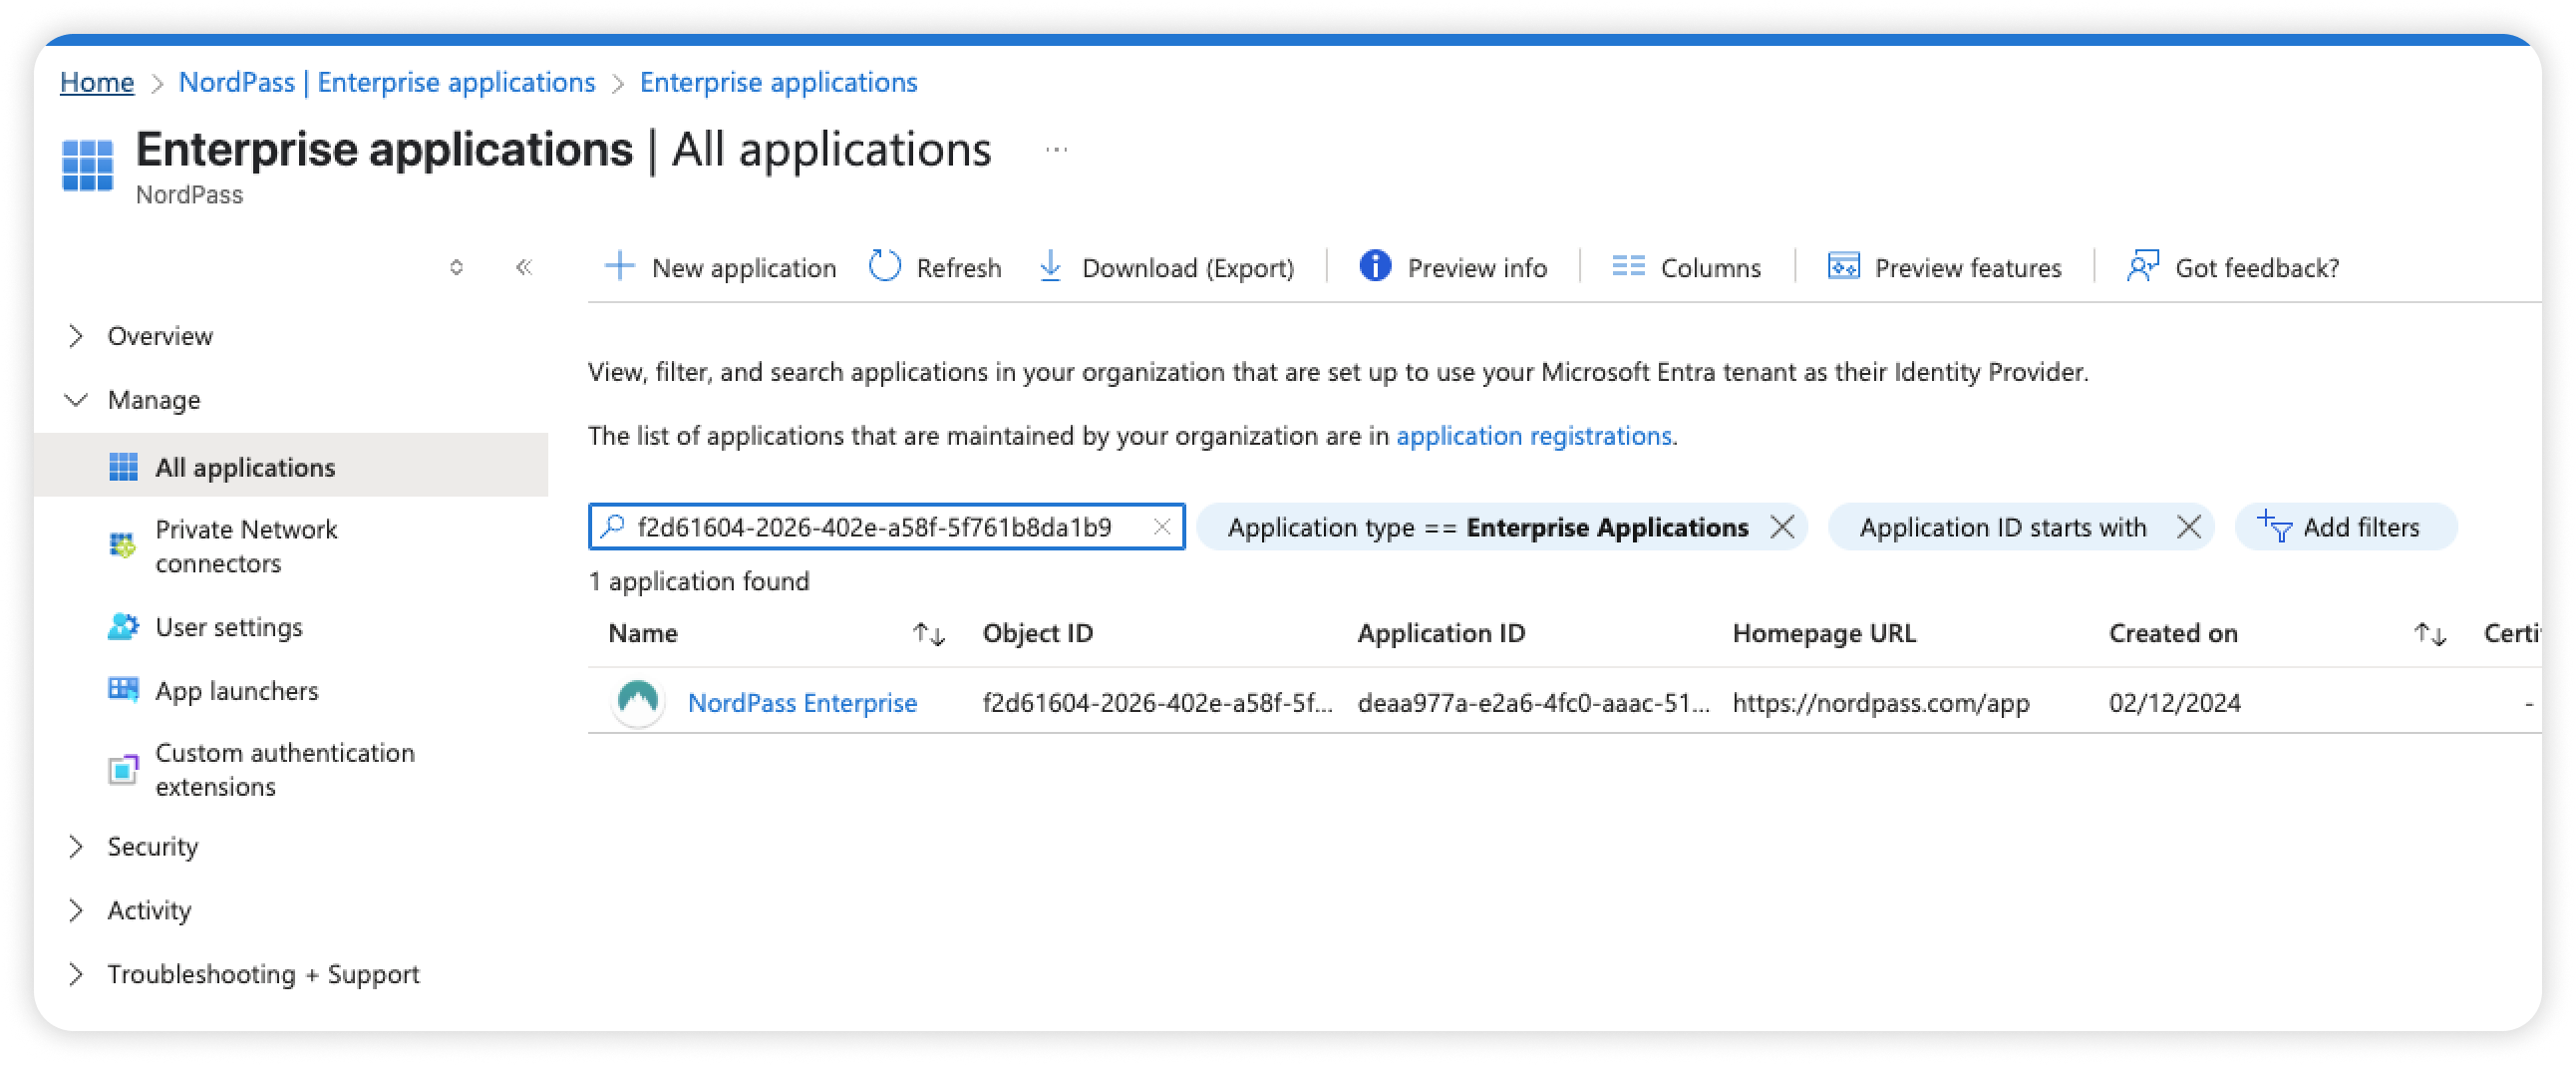Click object ID cell f2d61604-2026-402e-a58f-5f...
Image resolution: width=2576 pixels, height=1065 pixels.
[1157, 703]
